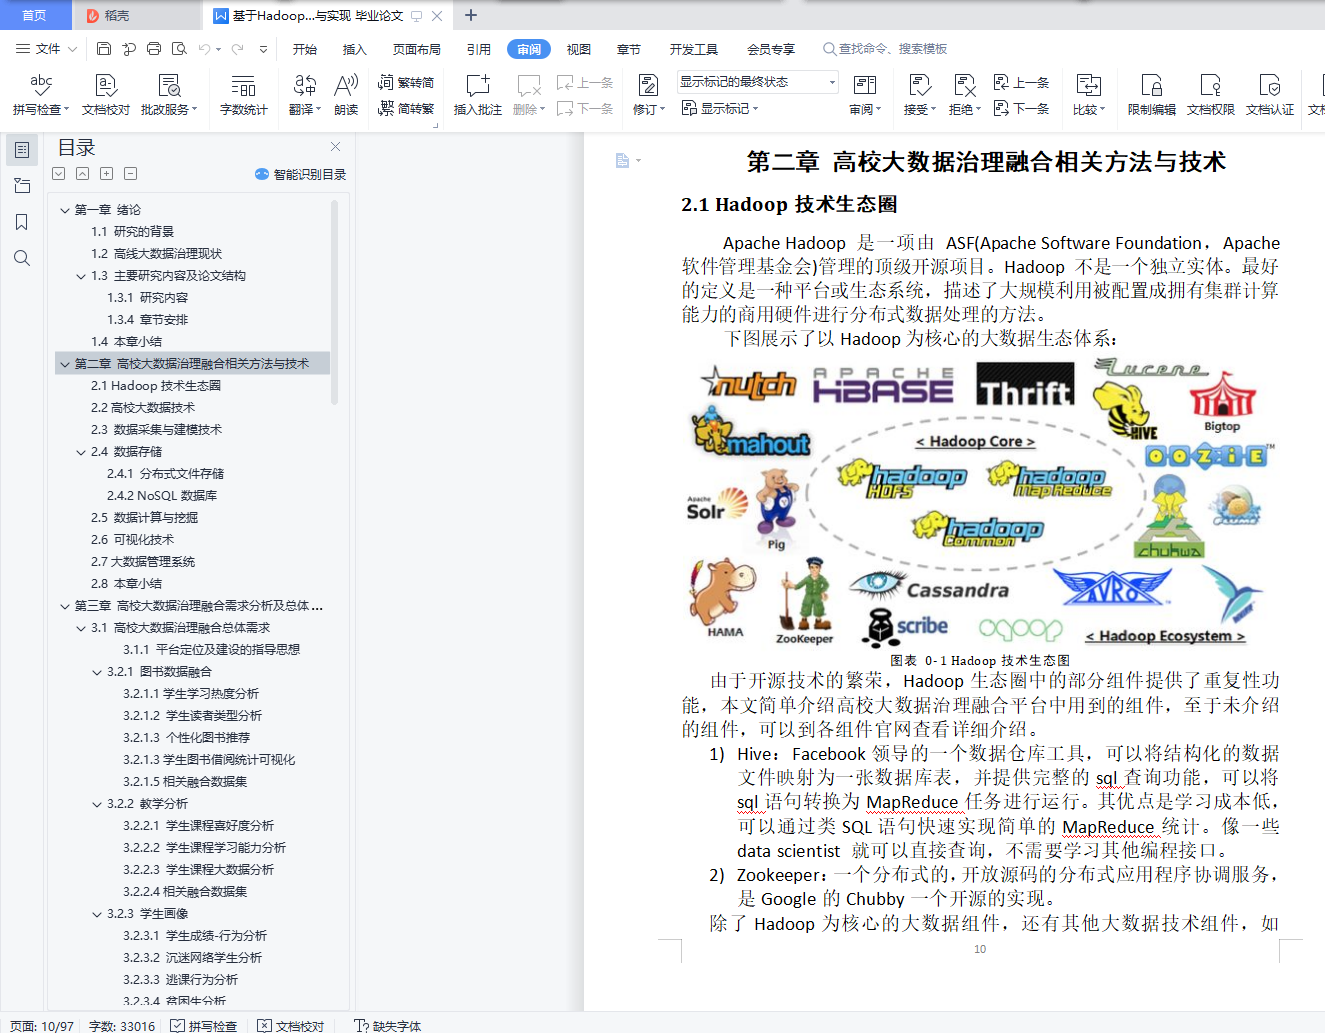Insert a comment (插入批注)
The height and width of the screenshot is (1033, 1325).
[478, 95]
